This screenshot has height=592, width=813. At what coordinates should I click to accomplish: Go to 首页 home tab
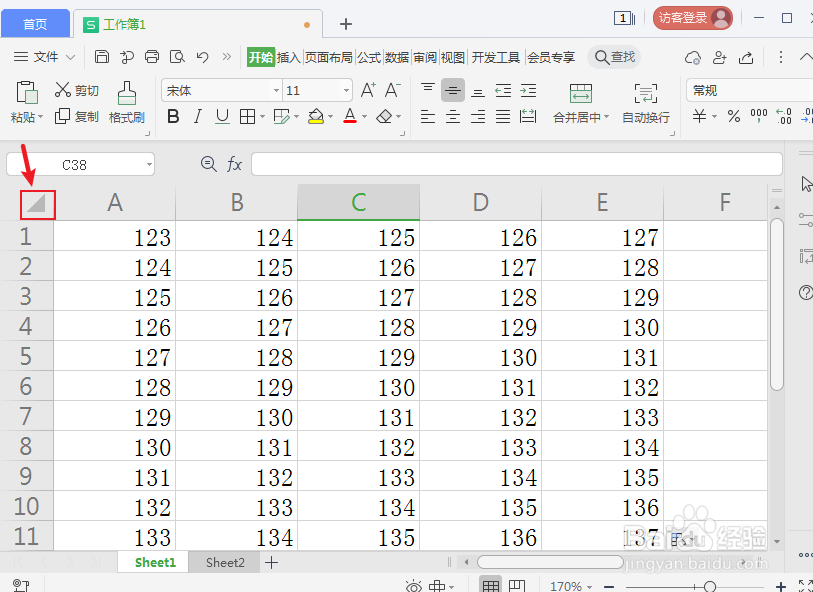(35, 24)
